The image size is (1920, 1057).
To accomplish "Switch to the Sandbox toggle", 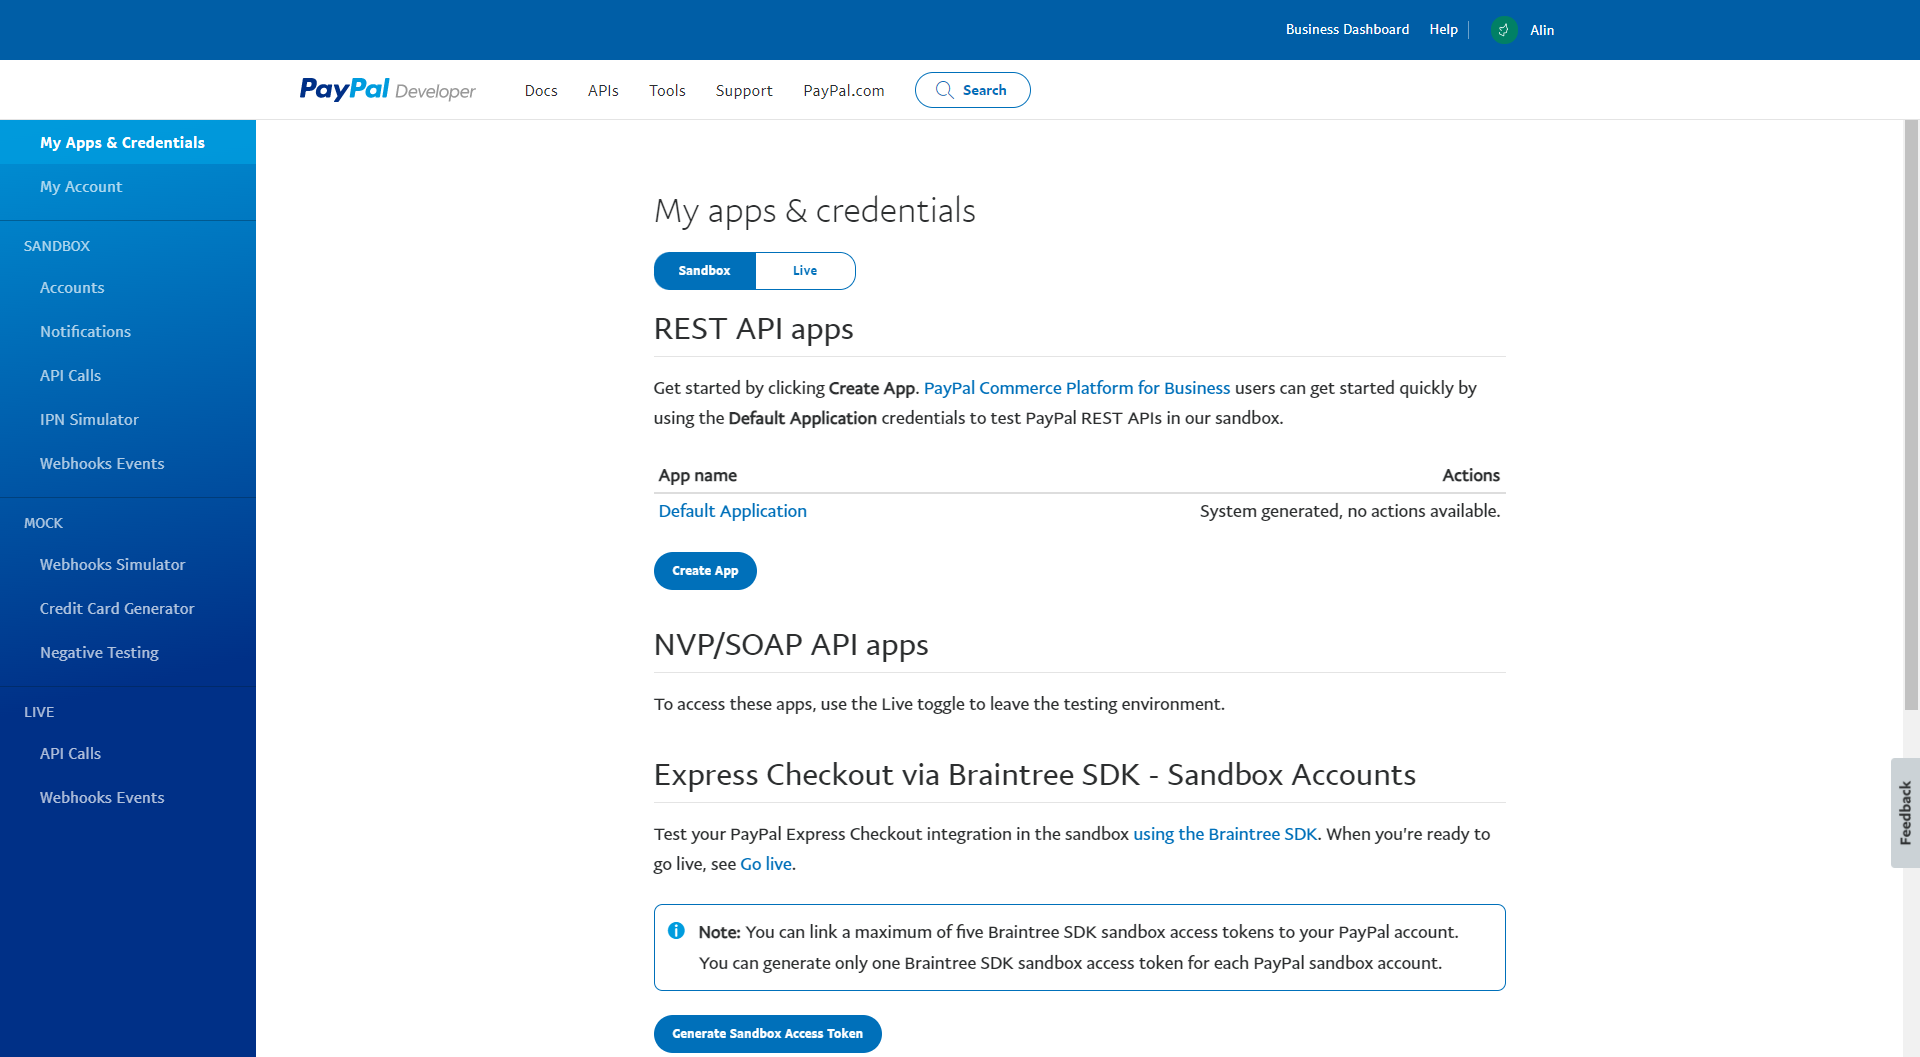I will pos(704,271).
